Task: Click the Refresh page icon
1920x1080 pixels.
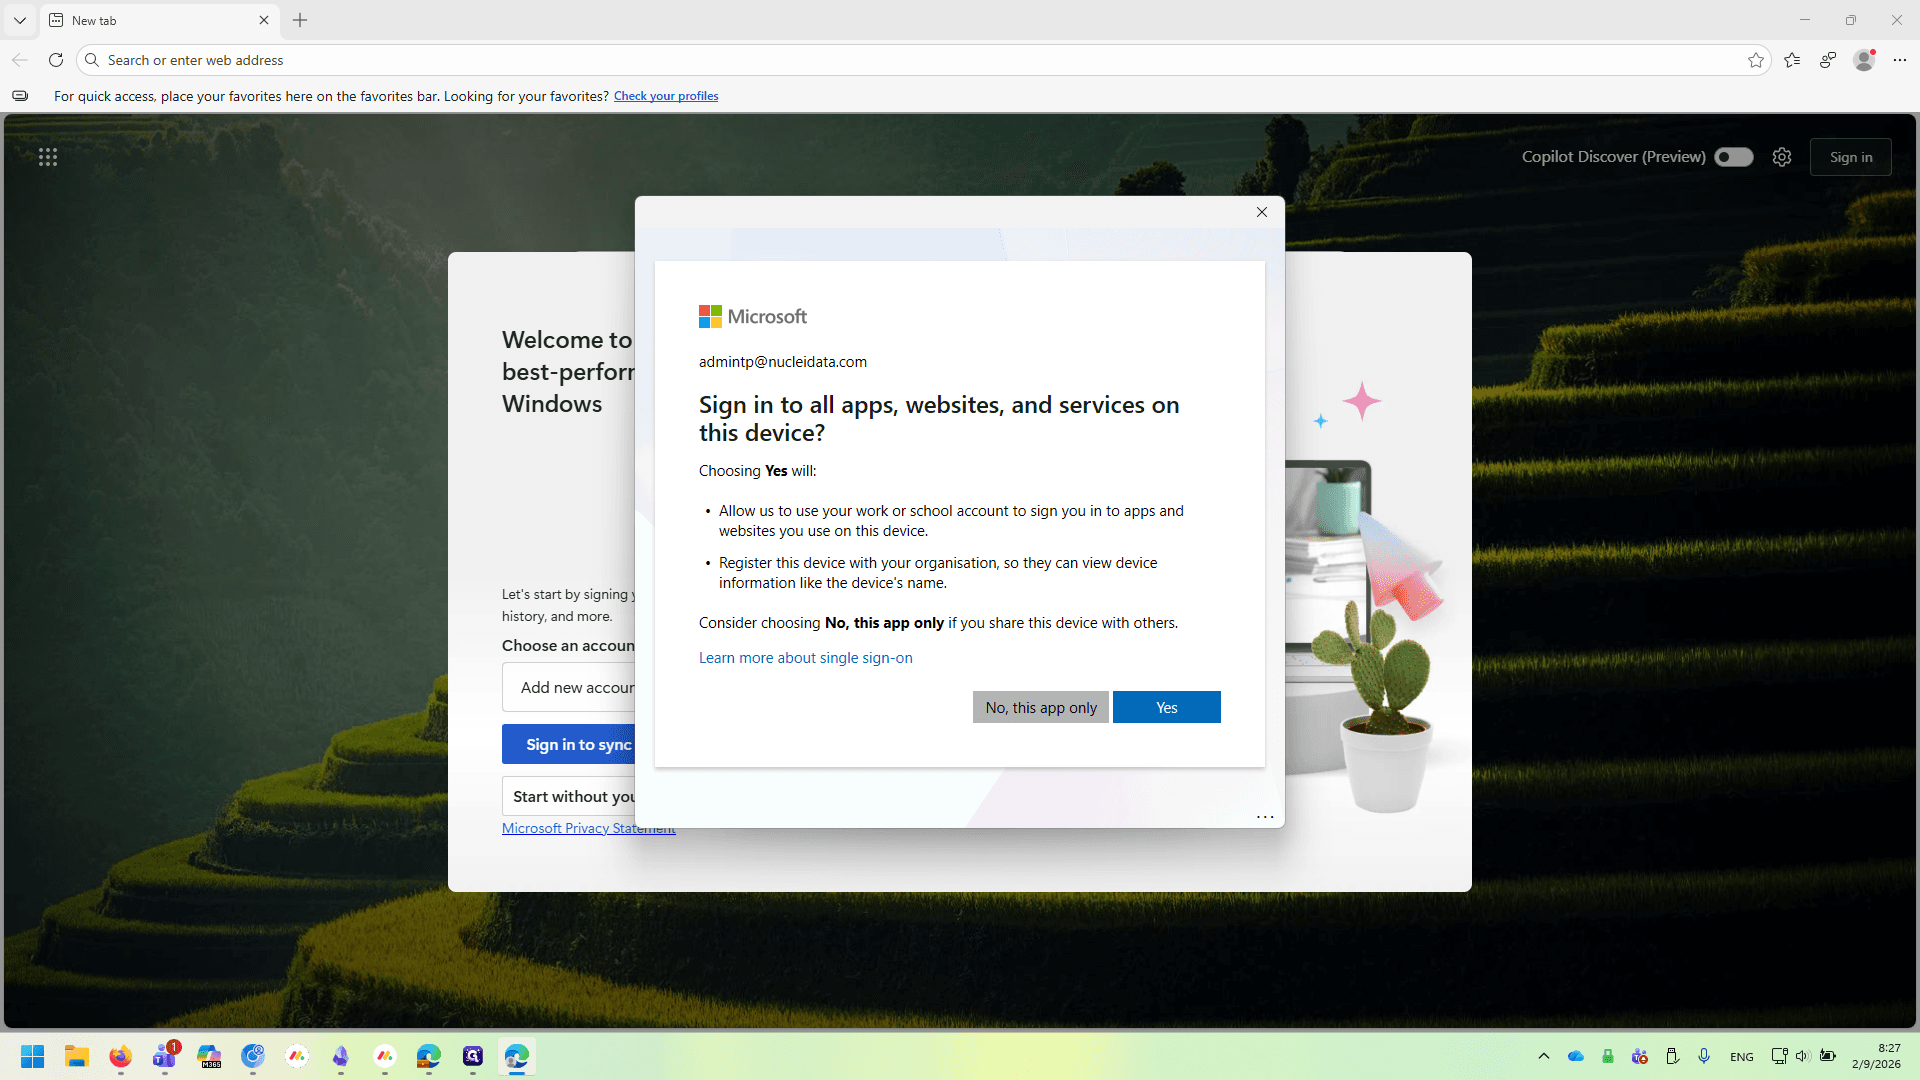Action: (56, 60)
